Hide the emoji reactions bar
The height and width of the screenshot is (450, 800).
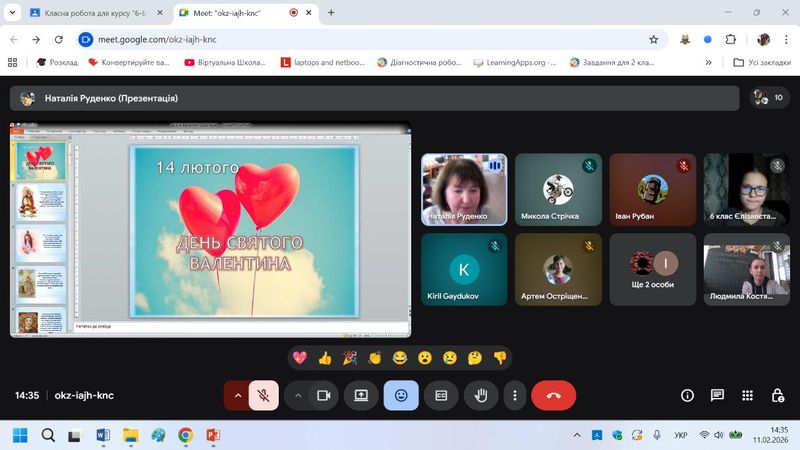click(x=401, y=395)
